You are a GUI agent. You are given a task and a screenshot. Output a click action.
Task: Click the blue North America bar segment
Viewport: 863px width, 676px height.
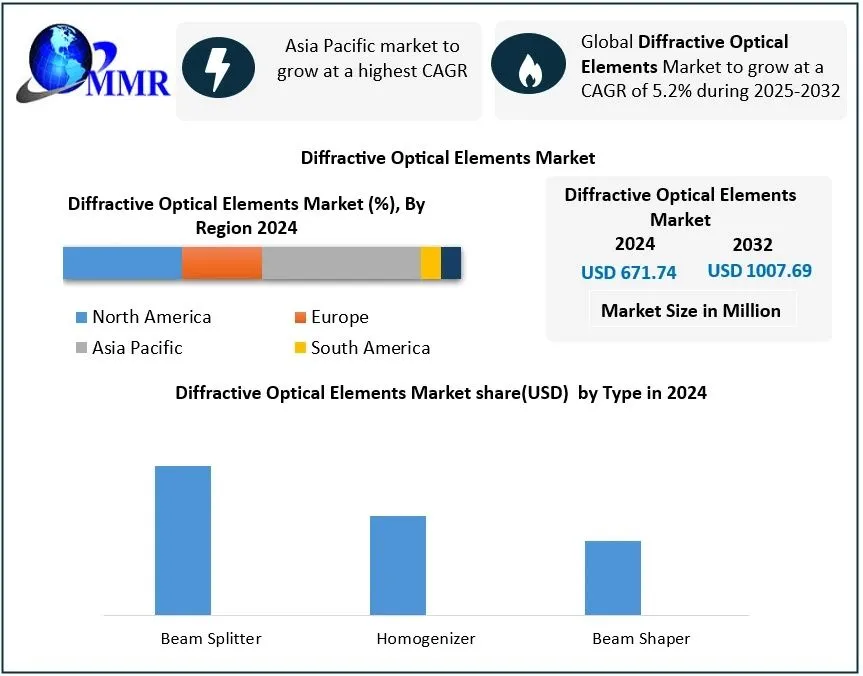[x=122, y=263]
